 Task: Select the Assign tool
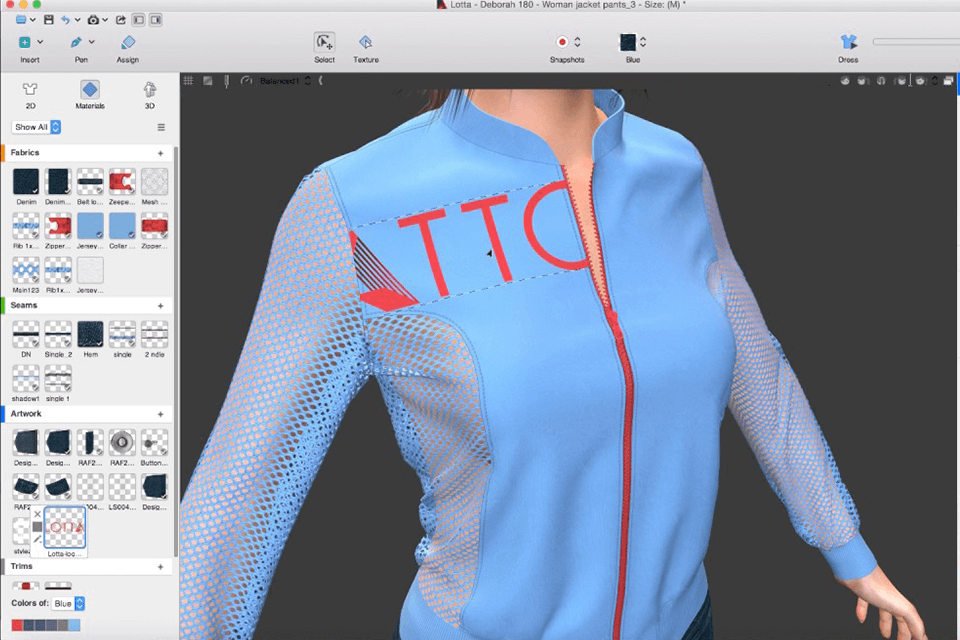[128, 42]
